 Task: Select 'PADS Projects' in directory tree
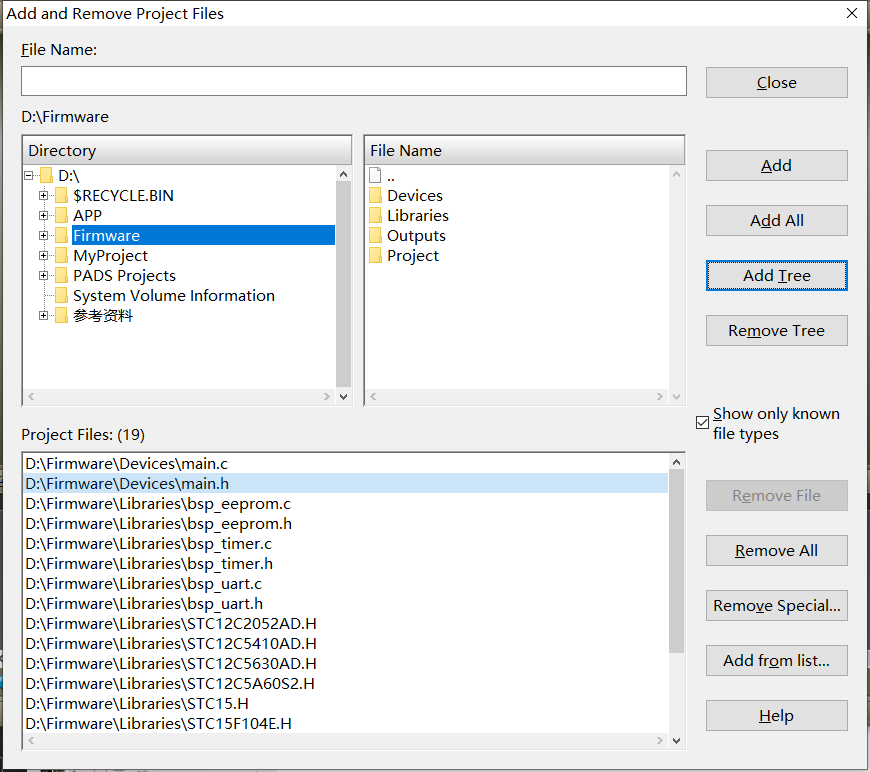coord(124,276)
